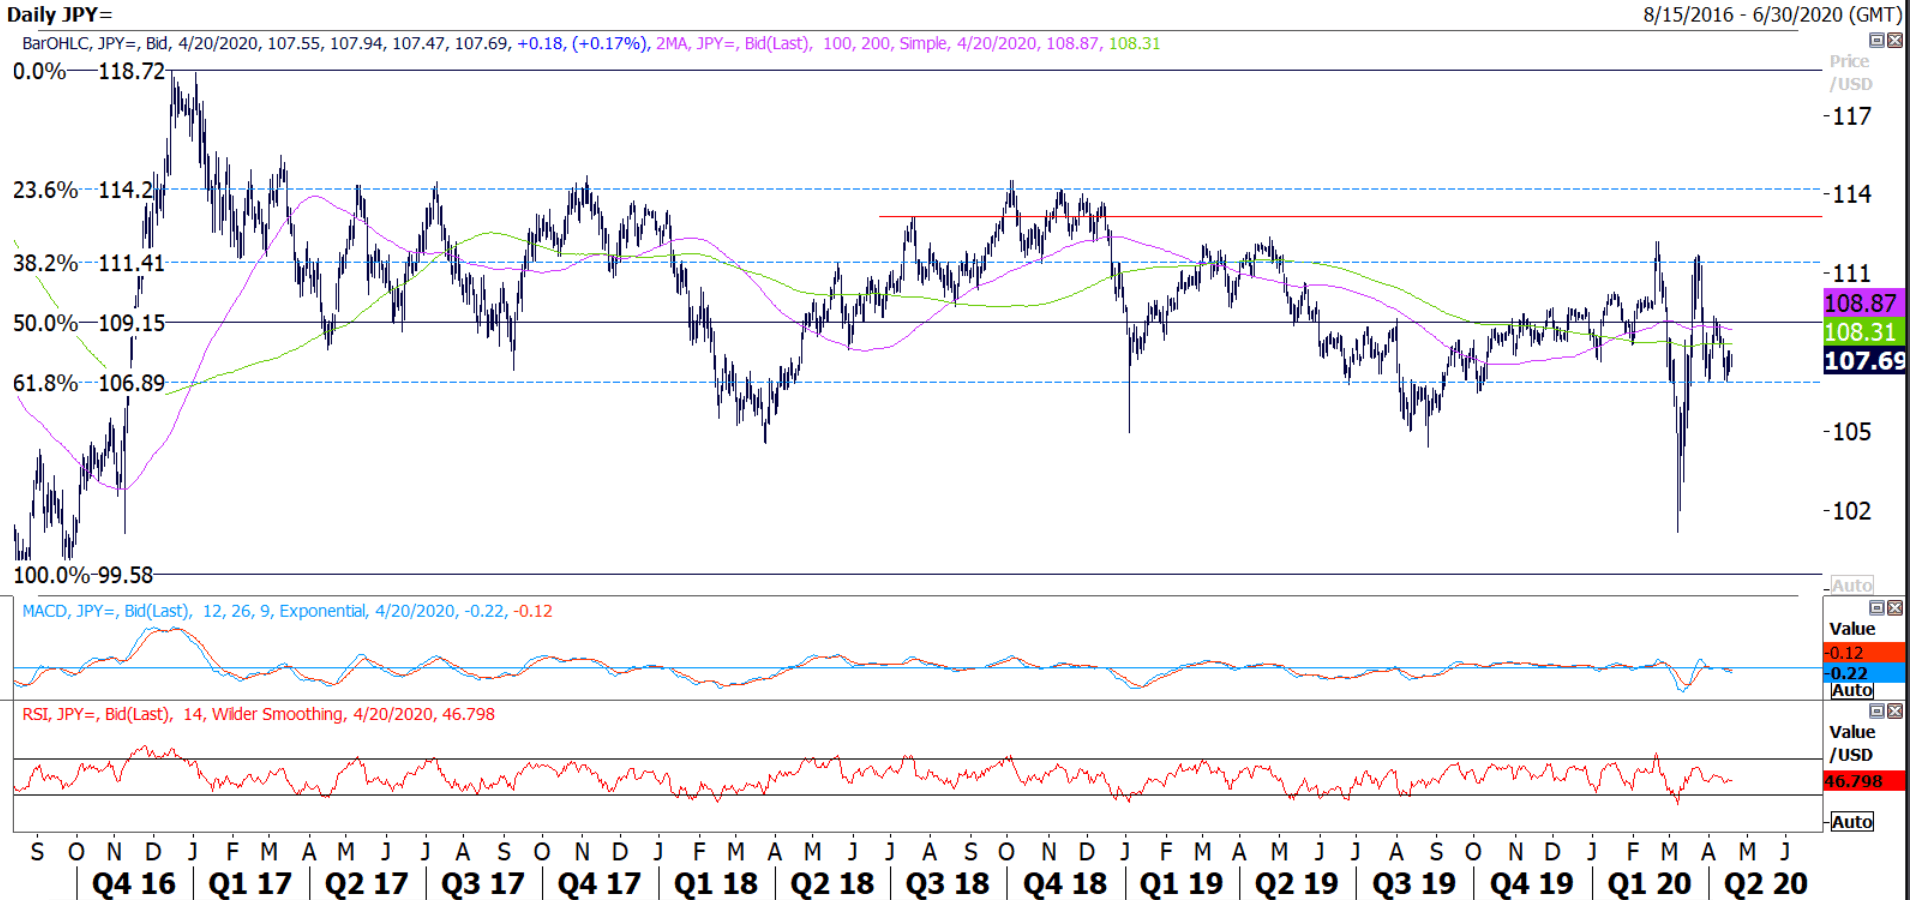Click the 50.0% 109.15 Fibonacci label
The height and width of the screenshot is (900, 1910).
coord(88,324)
